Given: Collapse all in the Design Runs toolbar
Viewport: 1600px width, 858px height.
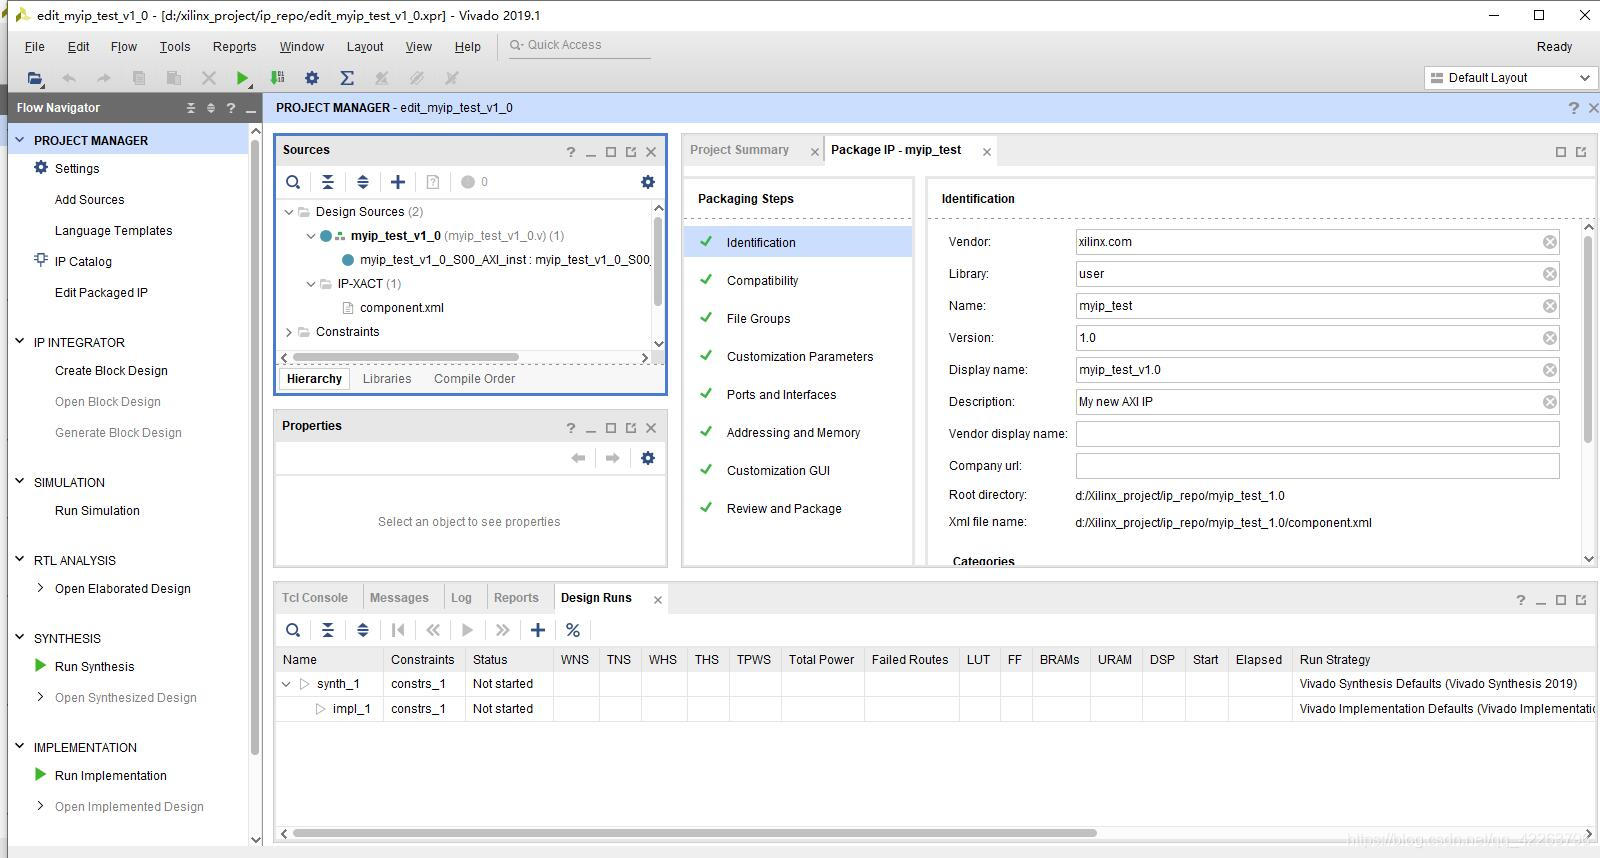Looking at the screenshot, I should click(x=328, y=630).
